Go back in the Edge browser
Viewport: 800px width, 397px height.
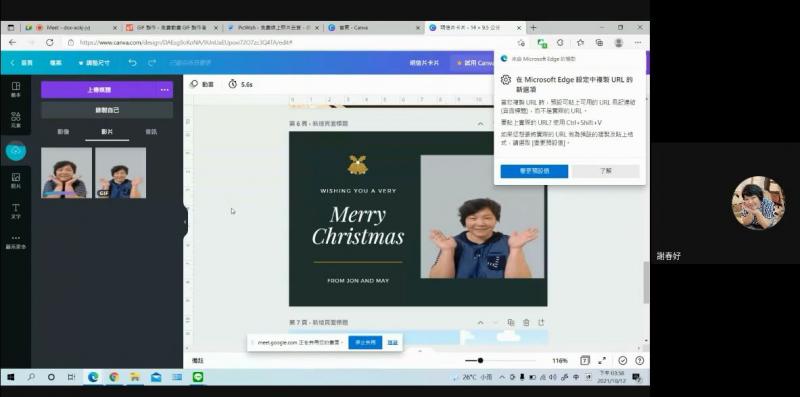pos(13,42)
